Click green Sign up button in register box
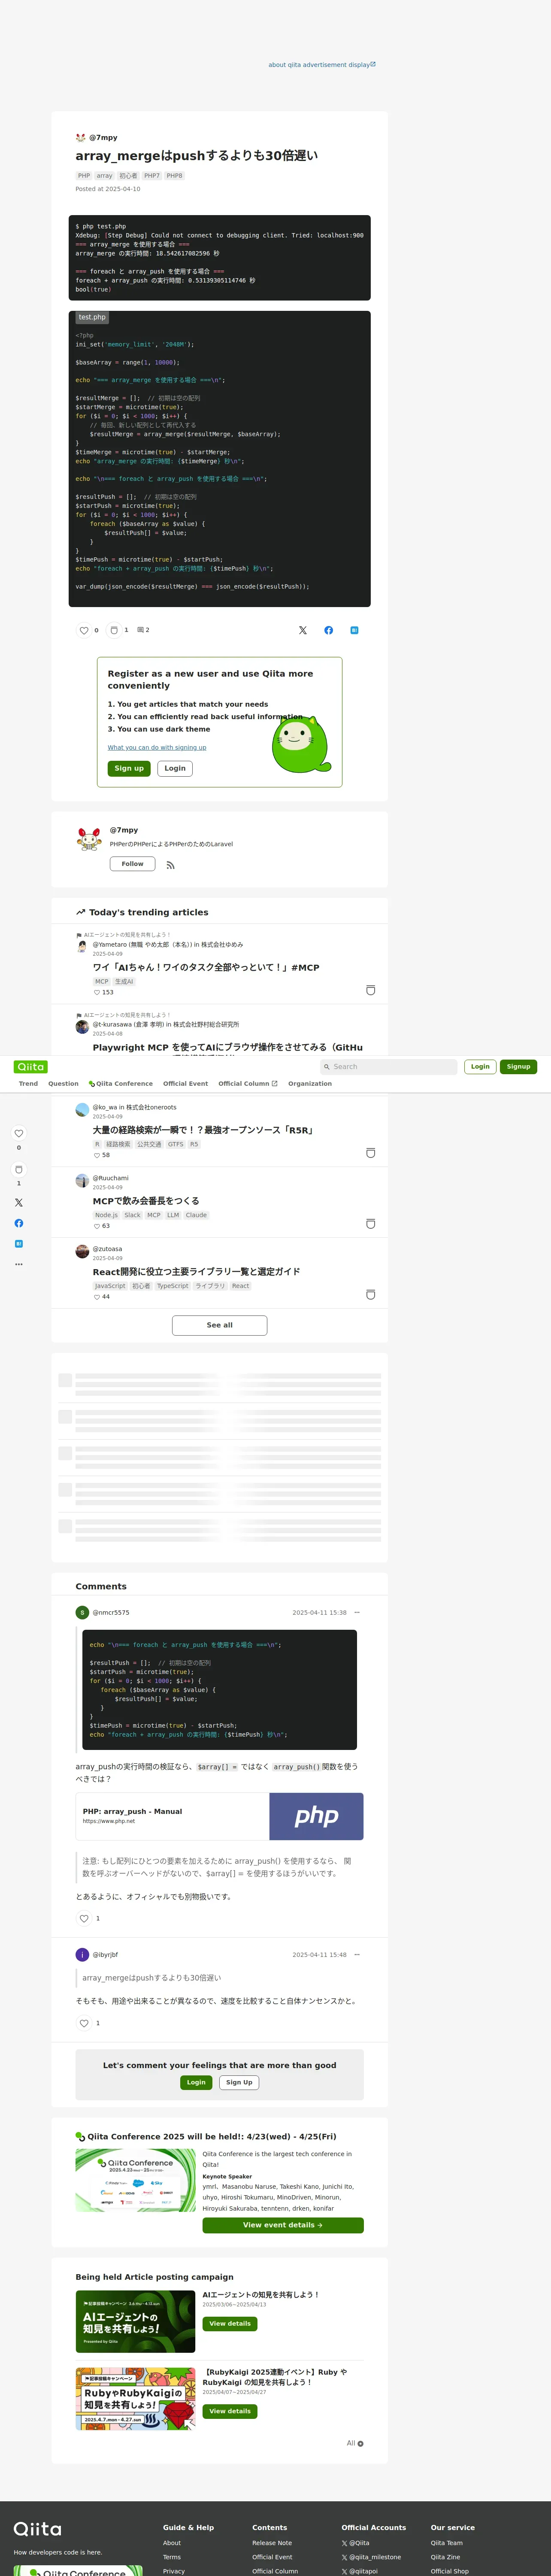 [129, 768]
